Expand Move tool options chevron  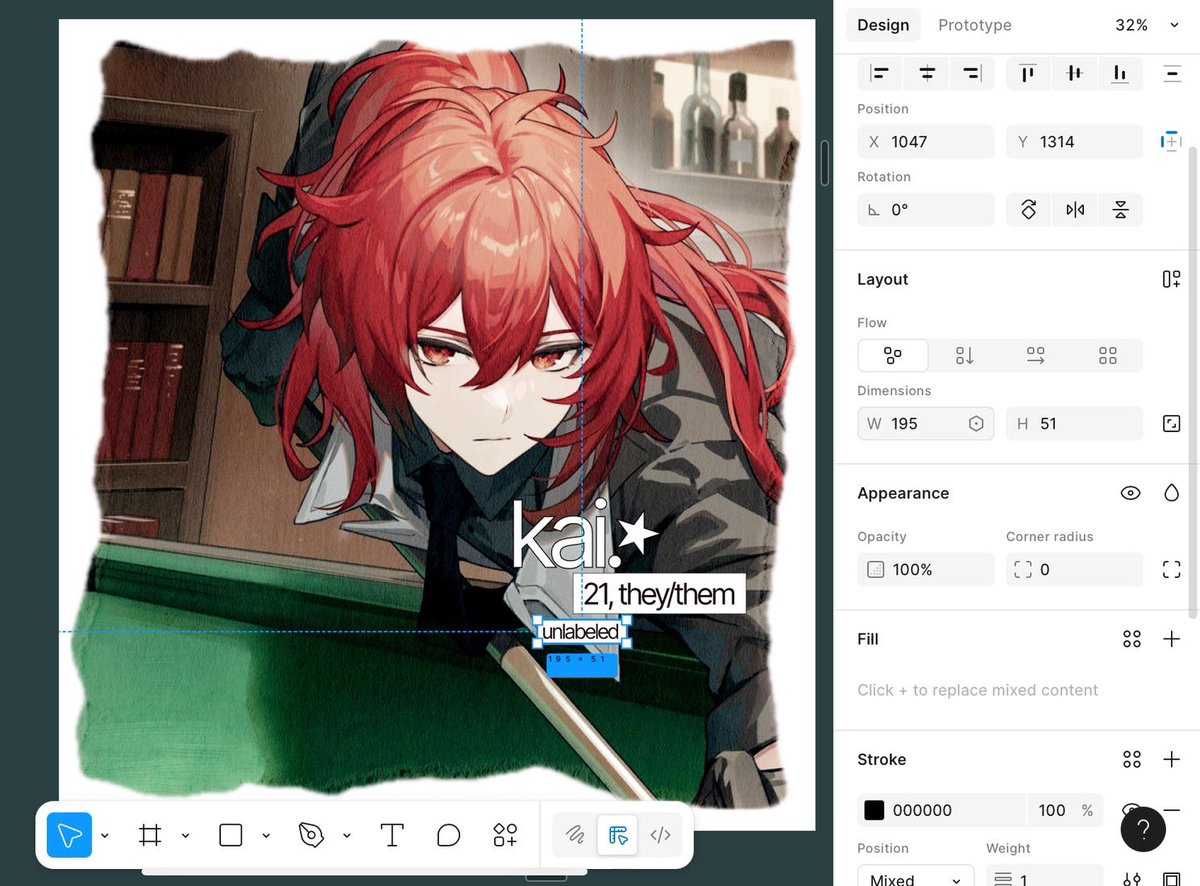(x=104, y=835)
